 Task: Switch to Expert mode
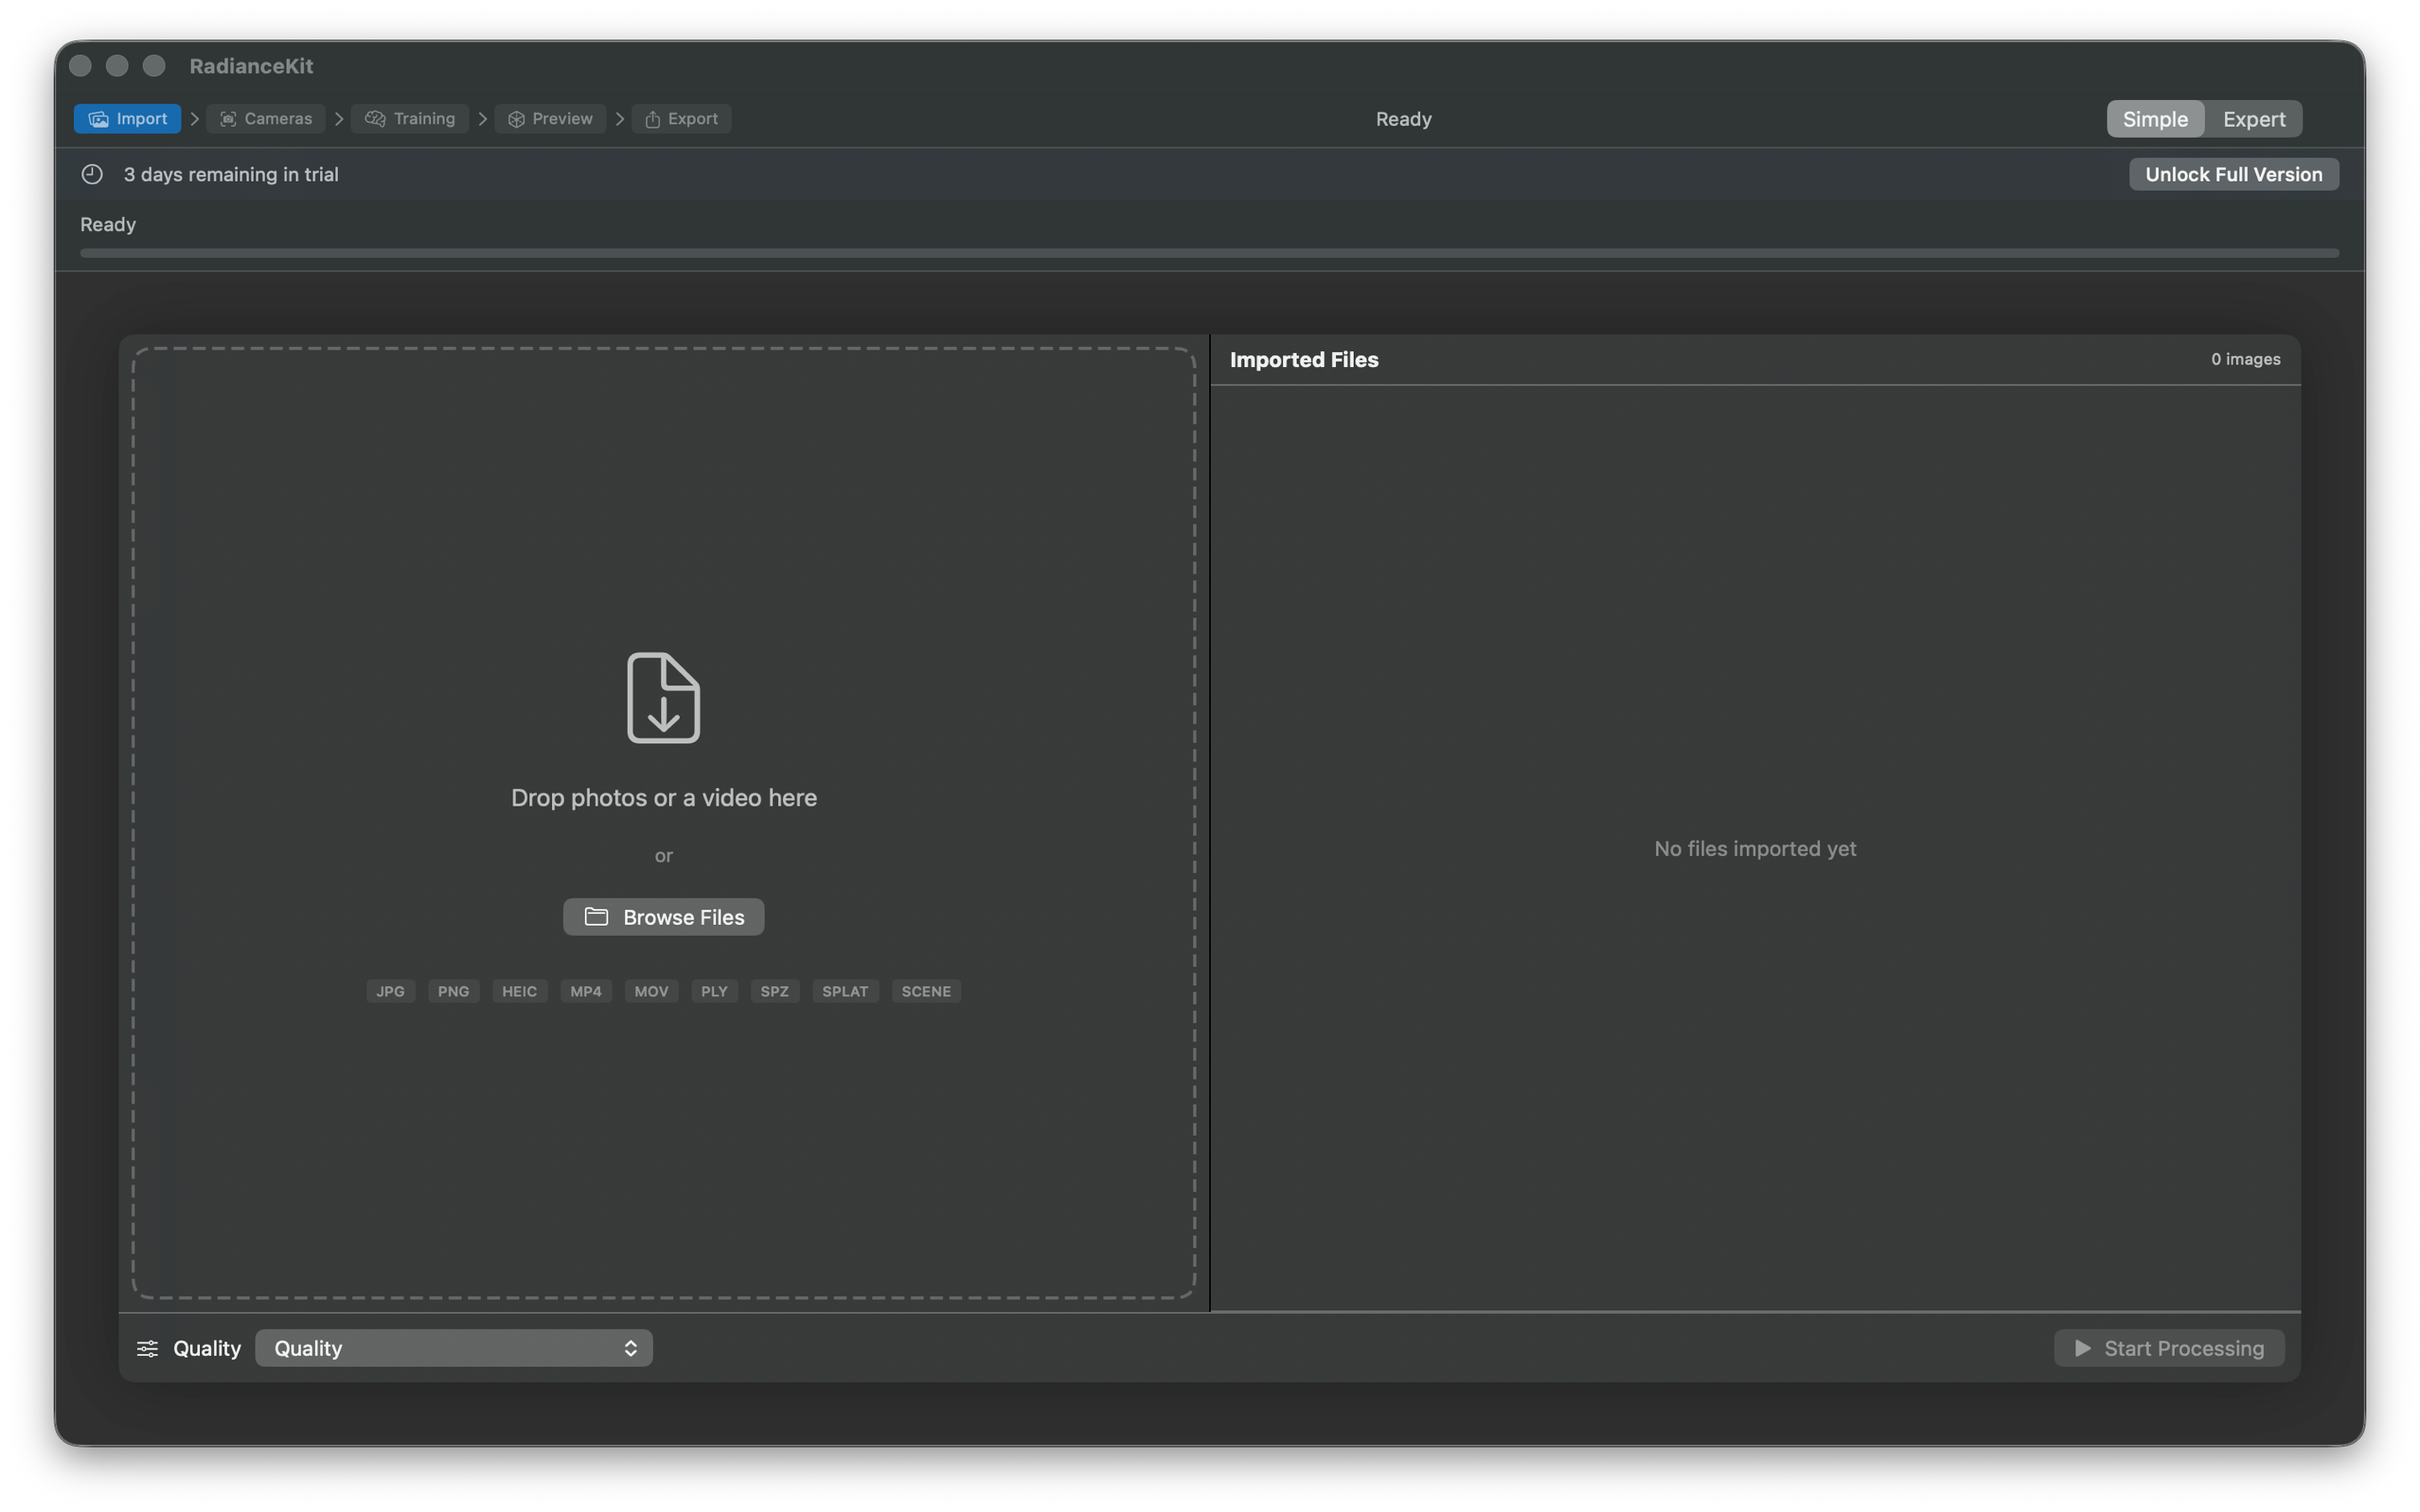coord(2253,119)
